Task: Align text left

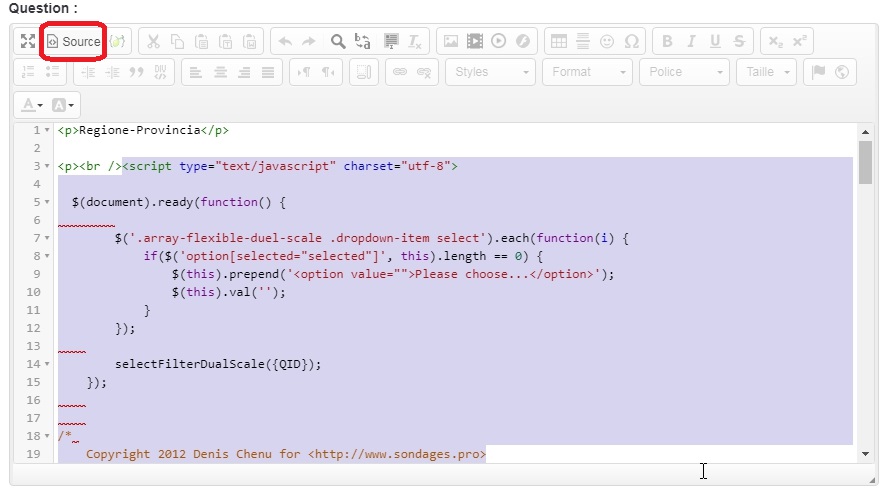Action: click(x=196, y=72)
